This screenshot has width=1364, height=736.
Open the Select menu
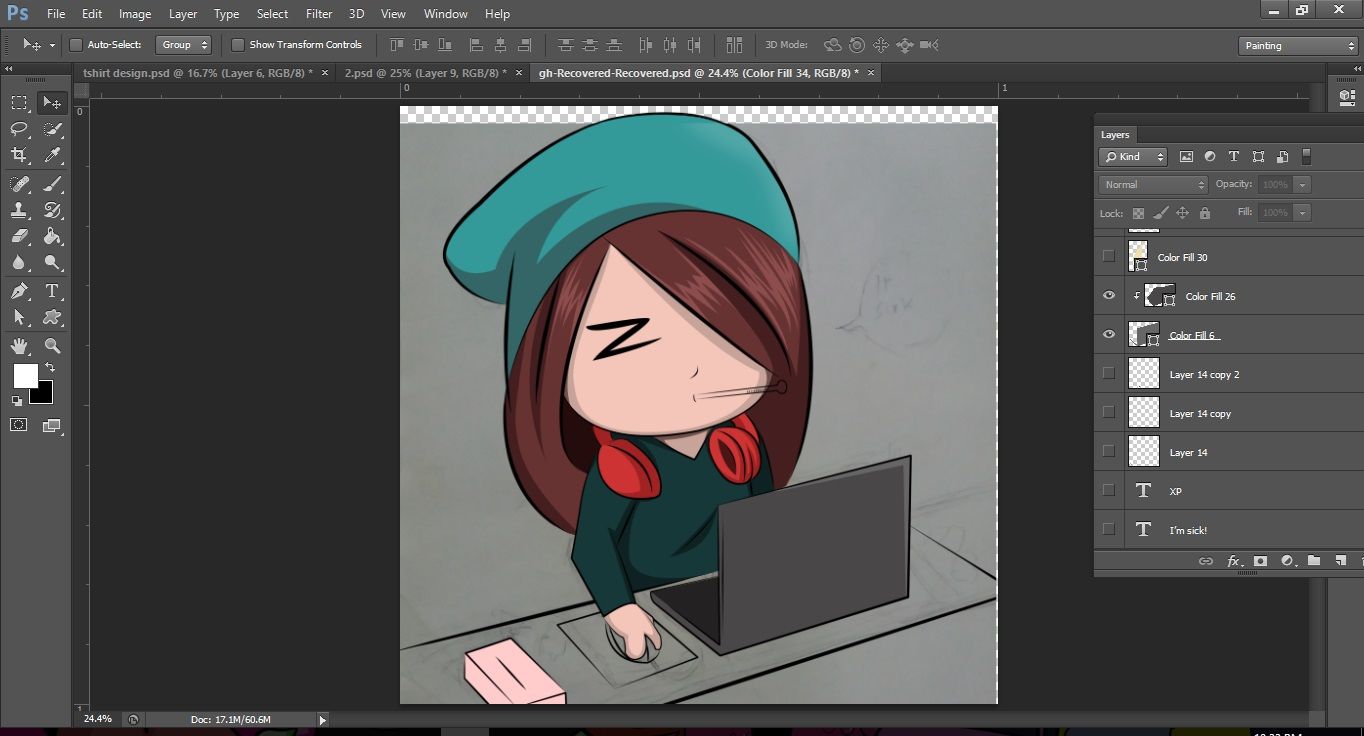[x=272, y=14]
